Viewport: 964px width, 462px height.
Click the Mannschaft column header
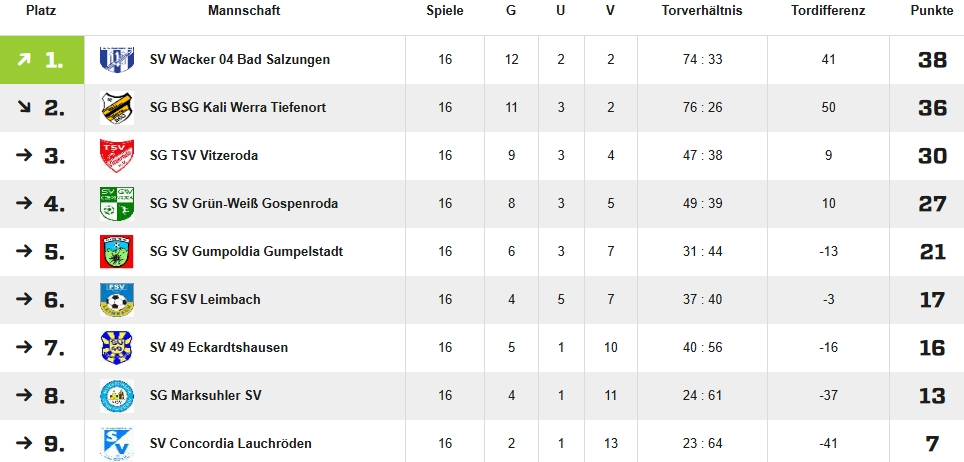244,11
